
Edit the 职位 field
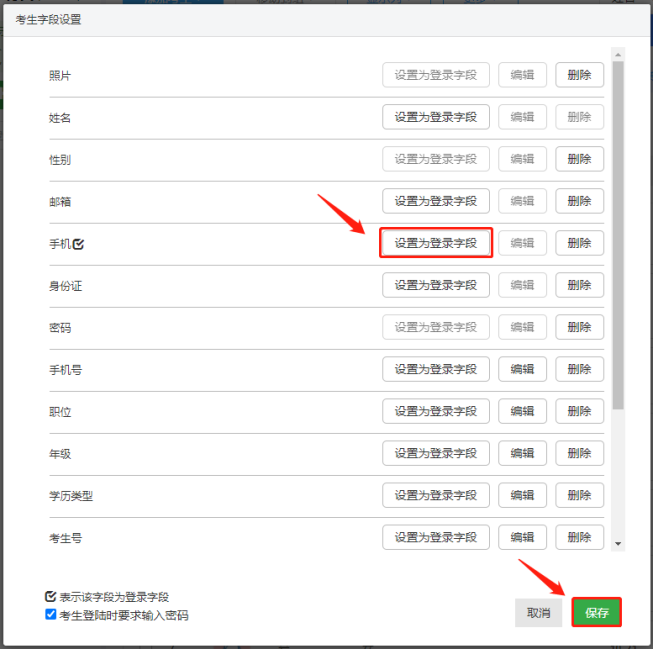point(522,411)
